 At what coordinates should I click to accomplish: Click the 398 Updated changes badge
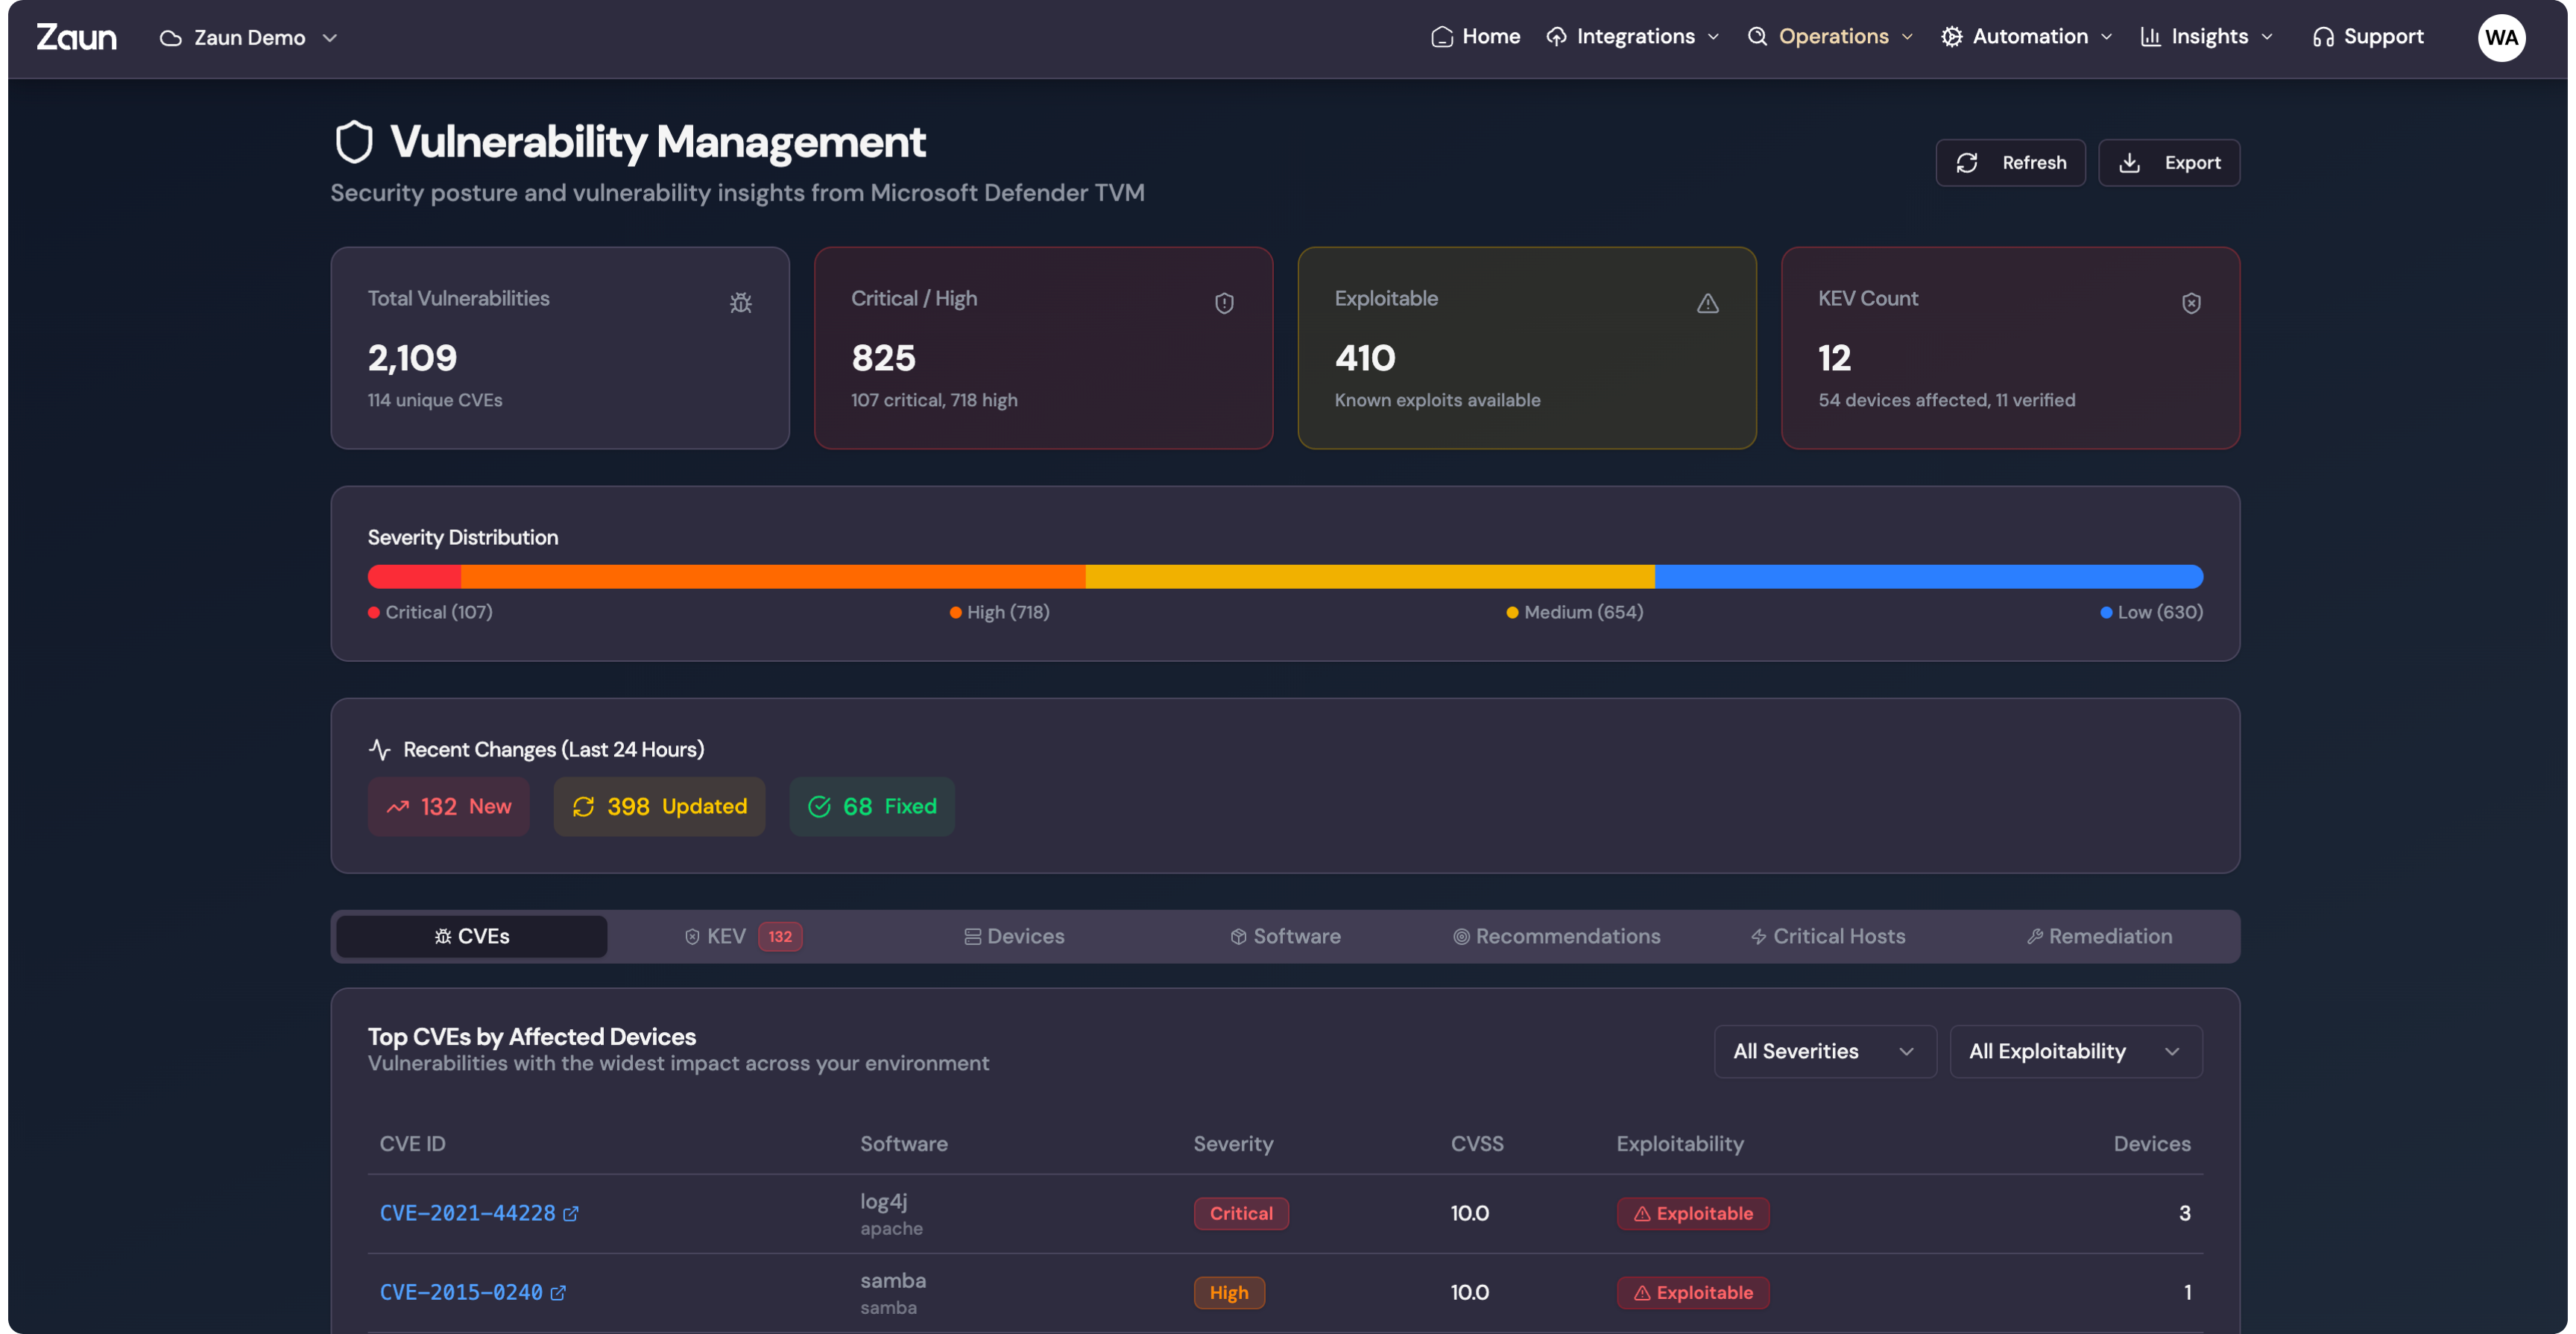click(659, 806)
